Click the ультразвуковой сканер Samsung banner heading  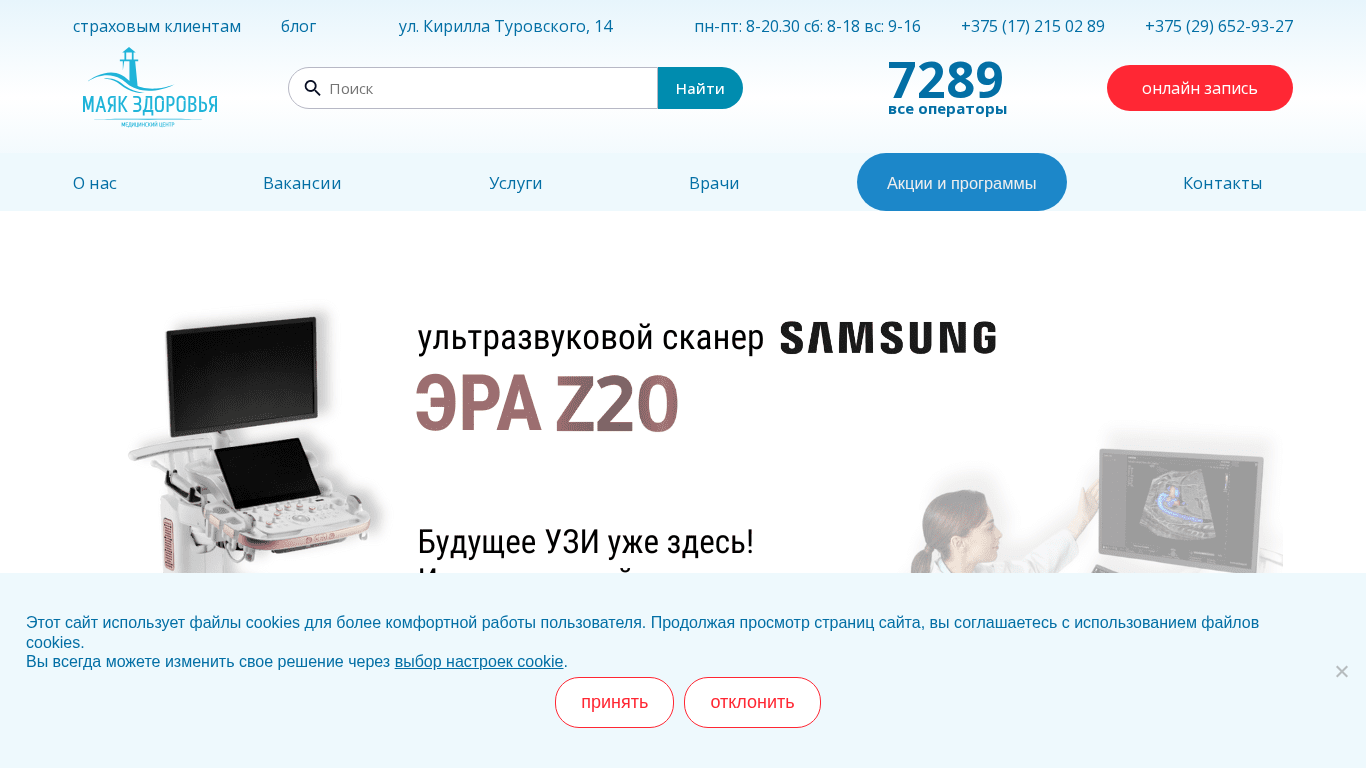click(707, 338)
